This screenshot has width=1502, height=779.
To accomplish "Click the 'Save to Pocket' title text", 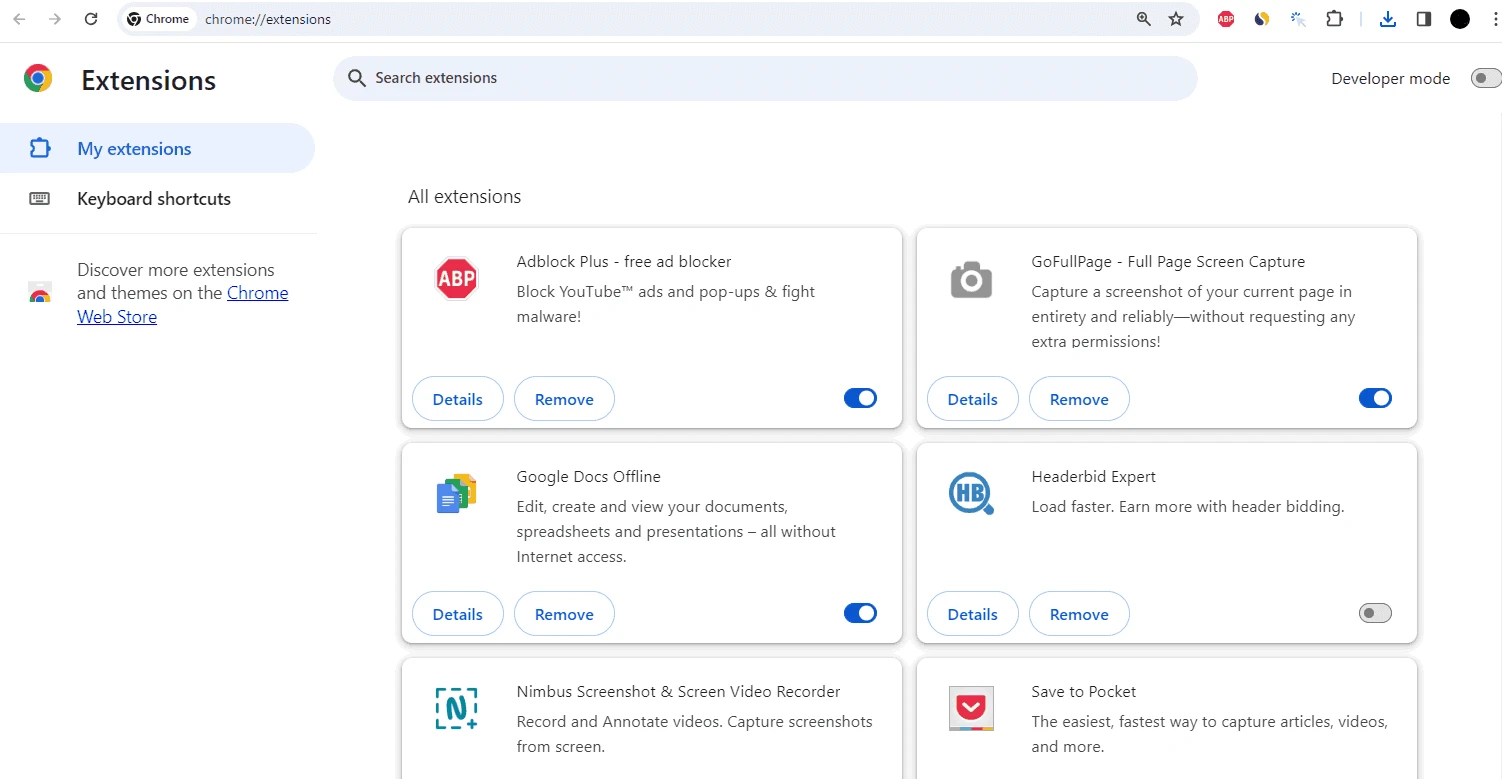I will [1084, 691].
